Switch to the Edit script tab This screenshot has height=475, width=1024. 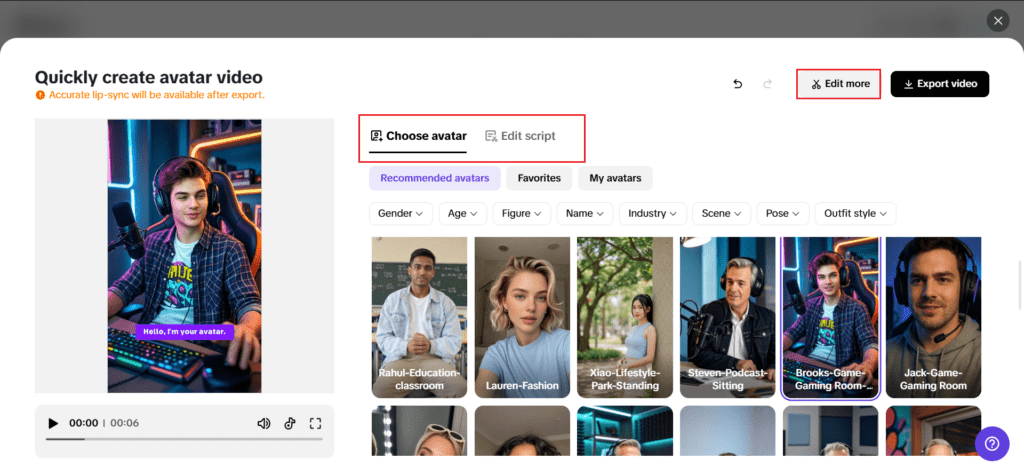[x=520, y=136]
